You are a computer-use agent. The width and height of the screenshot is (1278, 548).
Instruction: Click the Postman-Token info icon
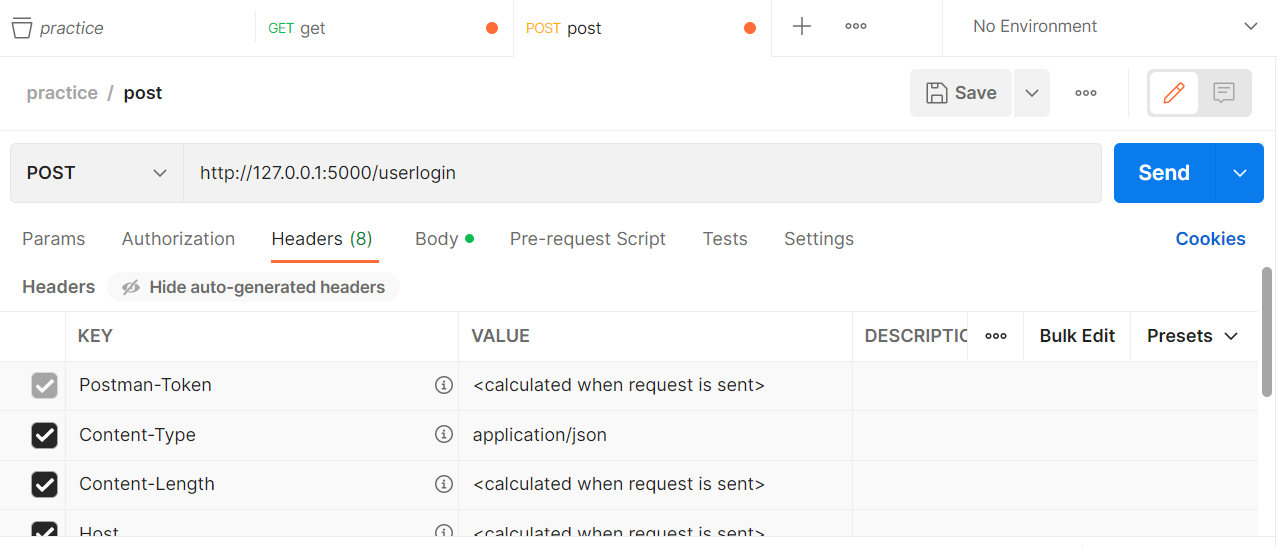pos(444,385)
